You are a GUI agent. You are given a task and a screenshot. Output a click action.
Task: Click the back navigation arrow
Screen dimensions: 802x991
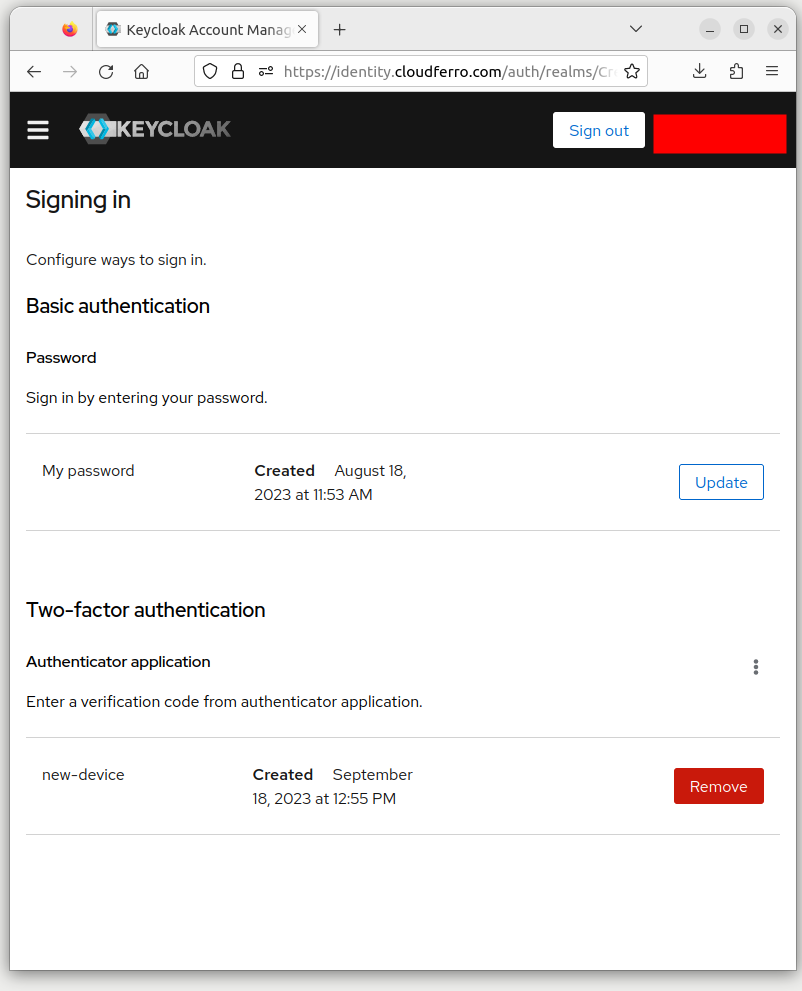click(34, 72)
